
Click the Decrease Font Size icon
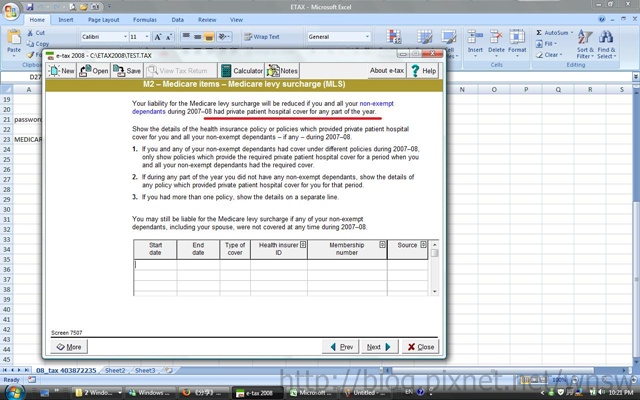(170, 37)
